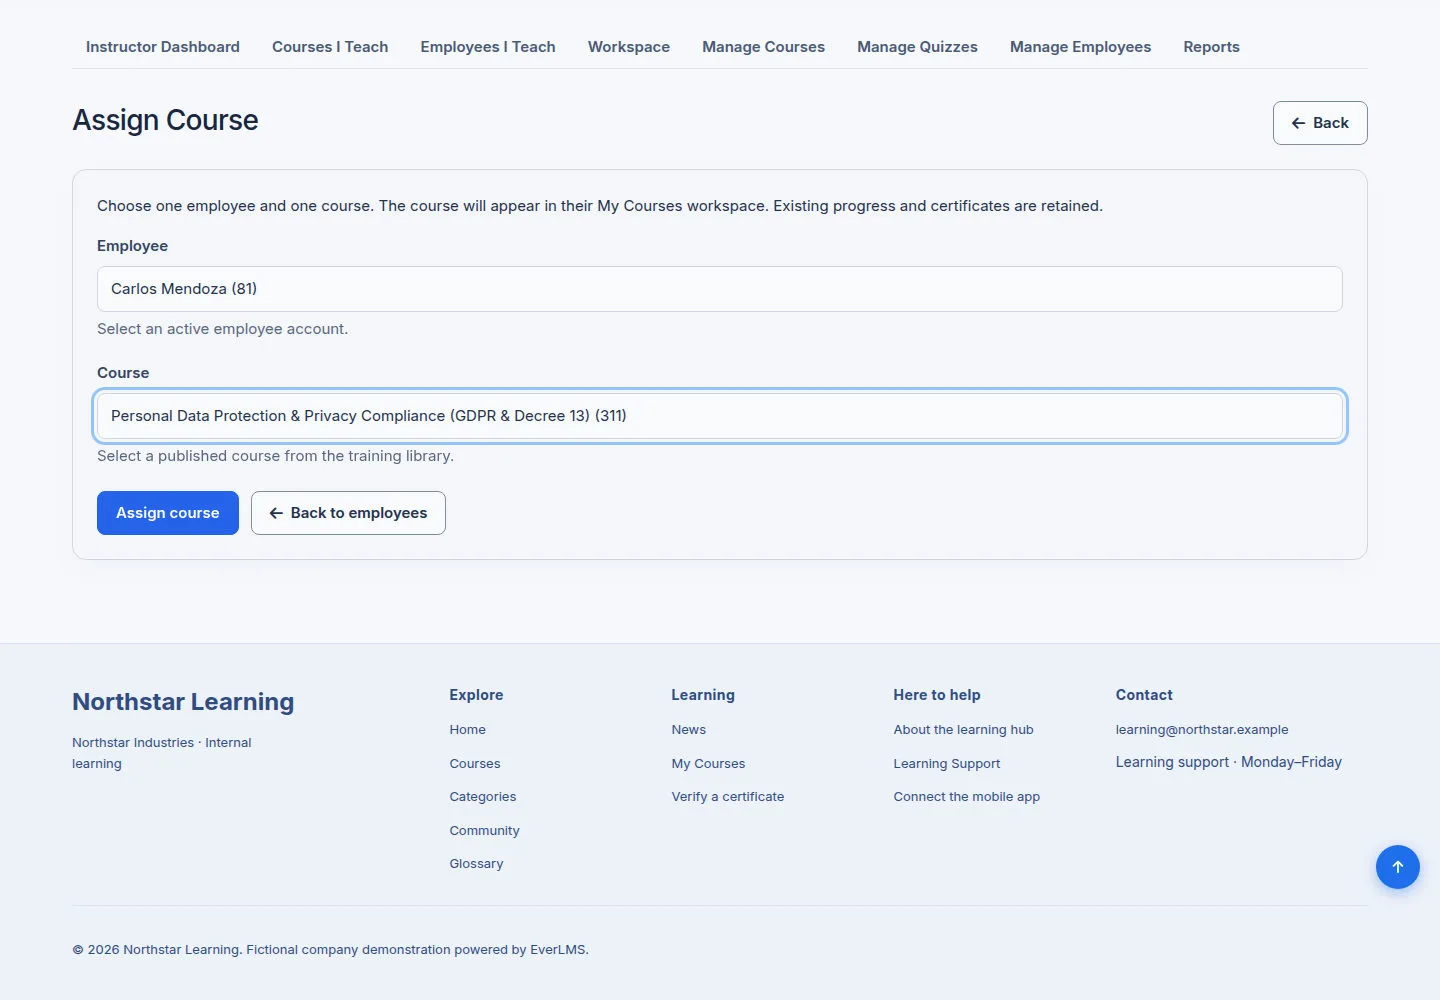Click the 'Here to help' footer heading
The width and height of the screenshot is (1440, 1000).
[937, 695]
